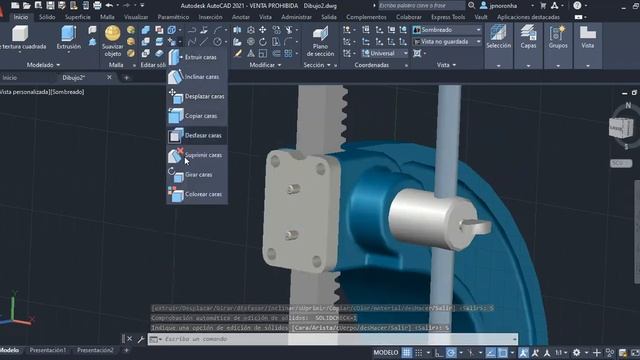Image resolution: width=640 pixels, height=360 pixels.
Task: Select Extruir caras from the face menu
Action: (x=197, y=57)
